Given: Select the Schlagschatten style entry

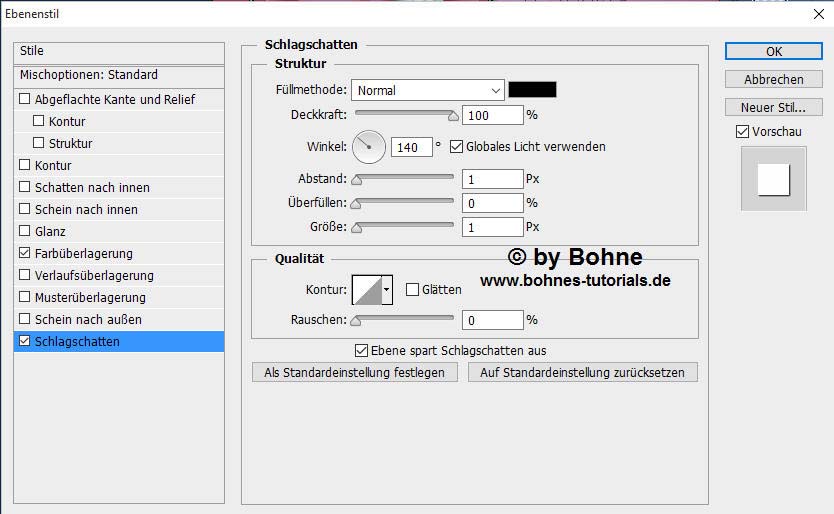Looking at the screenshot, I should click(77, 342).
